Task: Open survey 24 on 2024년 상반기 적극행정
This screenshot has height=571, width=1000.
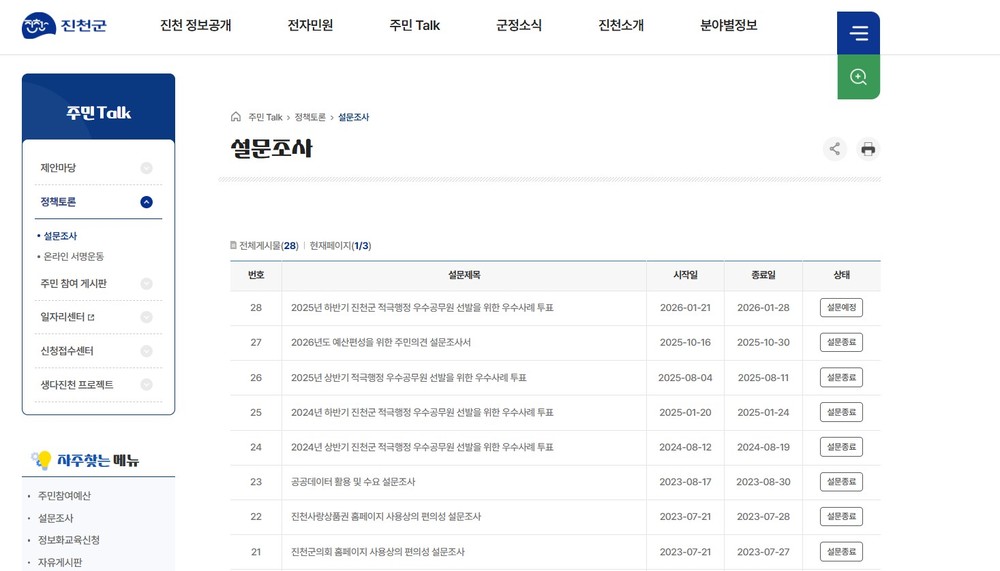Action: pos(422,447)
